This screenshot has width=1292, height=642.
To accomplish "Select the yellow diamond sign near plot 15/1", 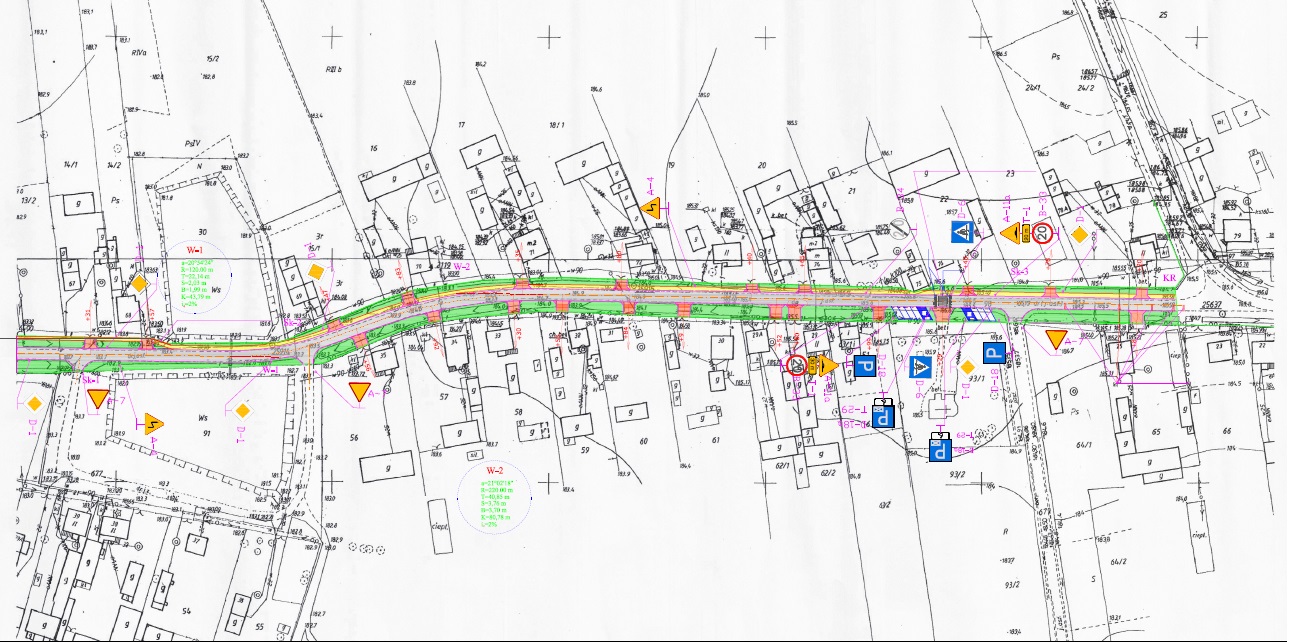I will pos(315,271).
